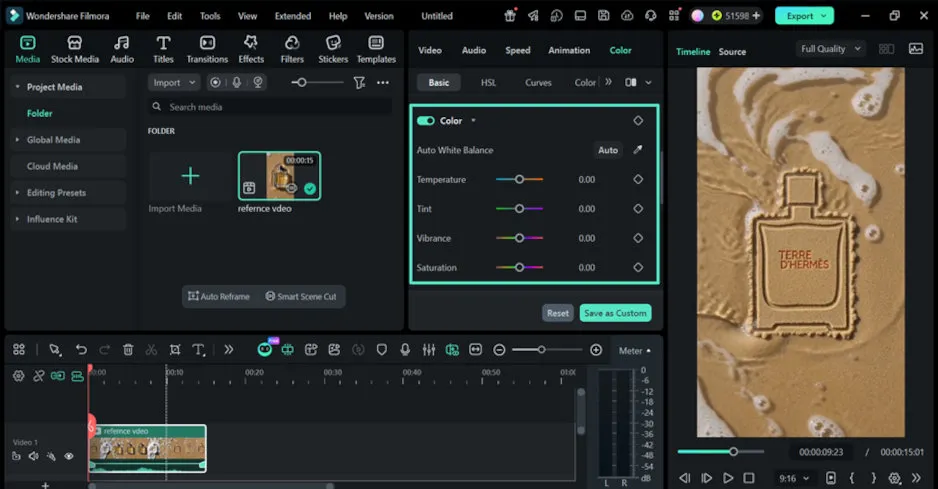Switch to the HSL color tab
The height and width of the screenshot is (489, 938).
[x=488, y=83]
